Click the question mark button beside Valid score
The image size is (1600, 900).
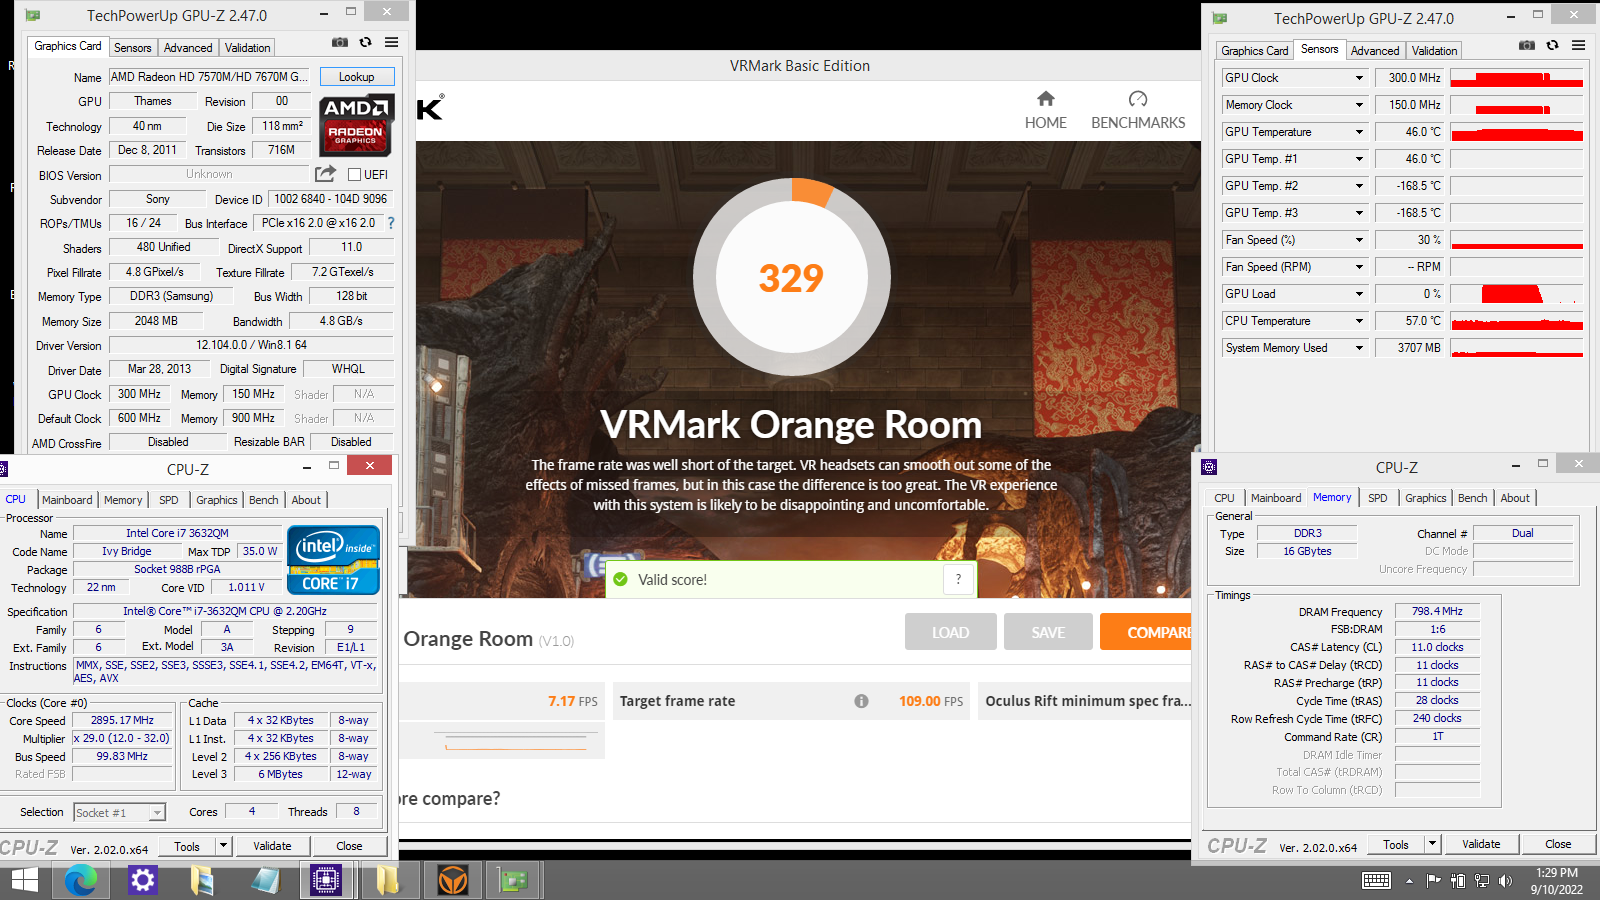click(958, 579)
